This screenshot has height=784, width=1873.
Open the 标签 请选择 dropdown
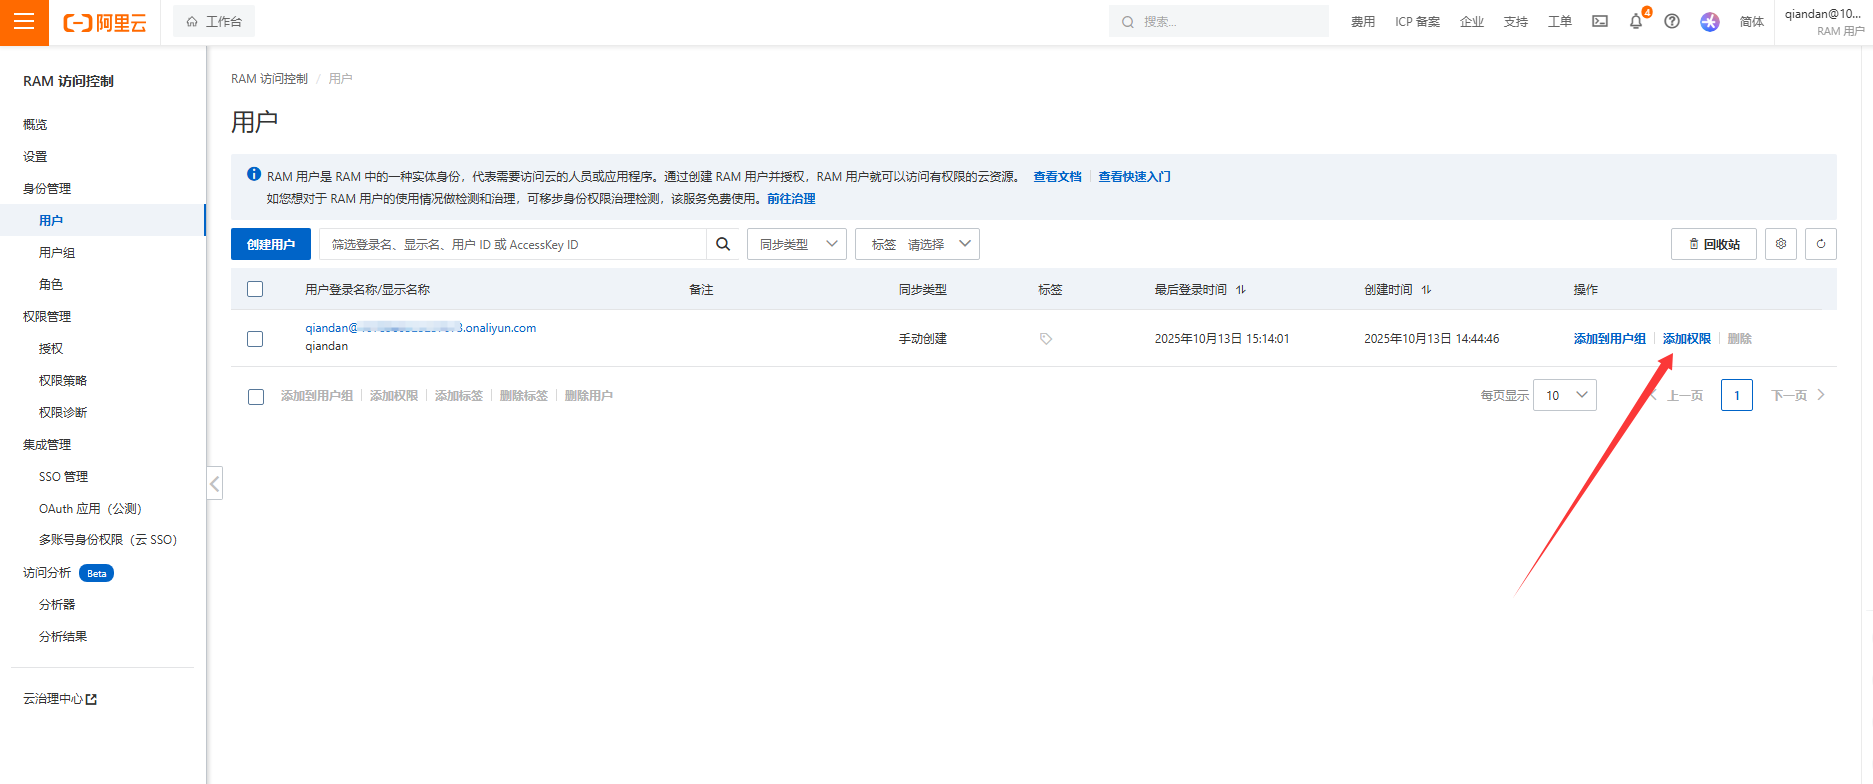[x=917, y=244]
